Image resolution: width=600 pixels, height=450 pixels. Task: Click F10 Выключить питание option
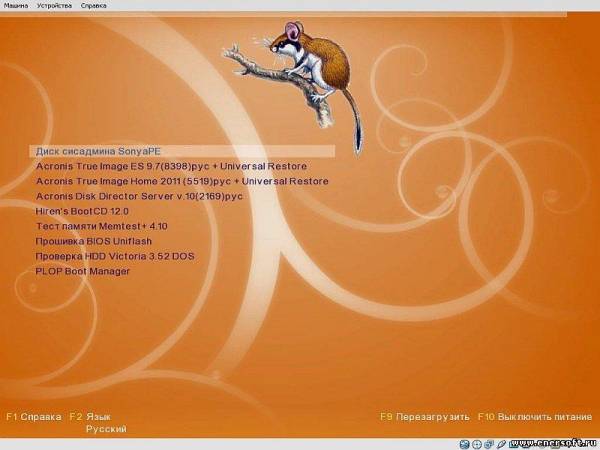[535, 417]
